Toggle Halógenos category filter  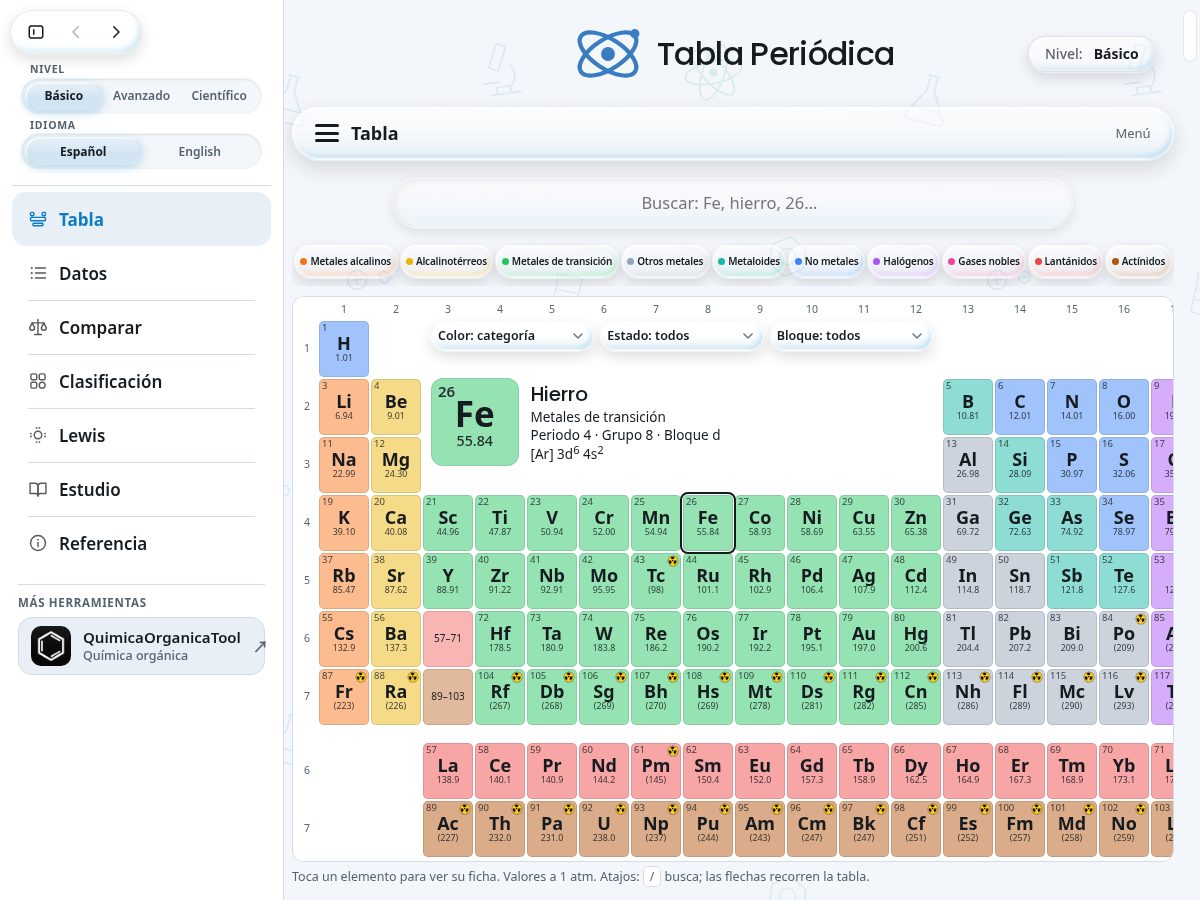903,261
